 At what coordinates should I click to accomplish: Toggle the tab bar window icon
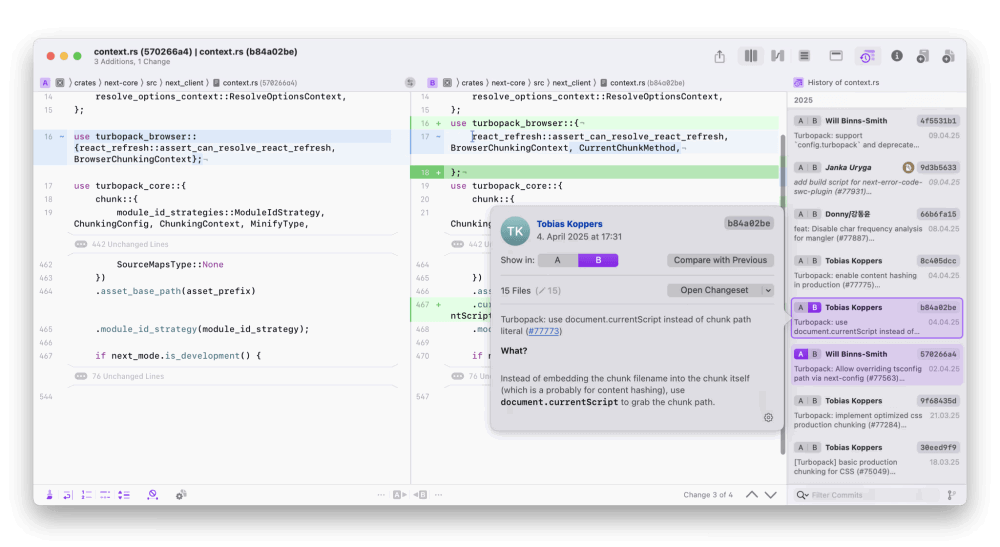pos(836,56)
